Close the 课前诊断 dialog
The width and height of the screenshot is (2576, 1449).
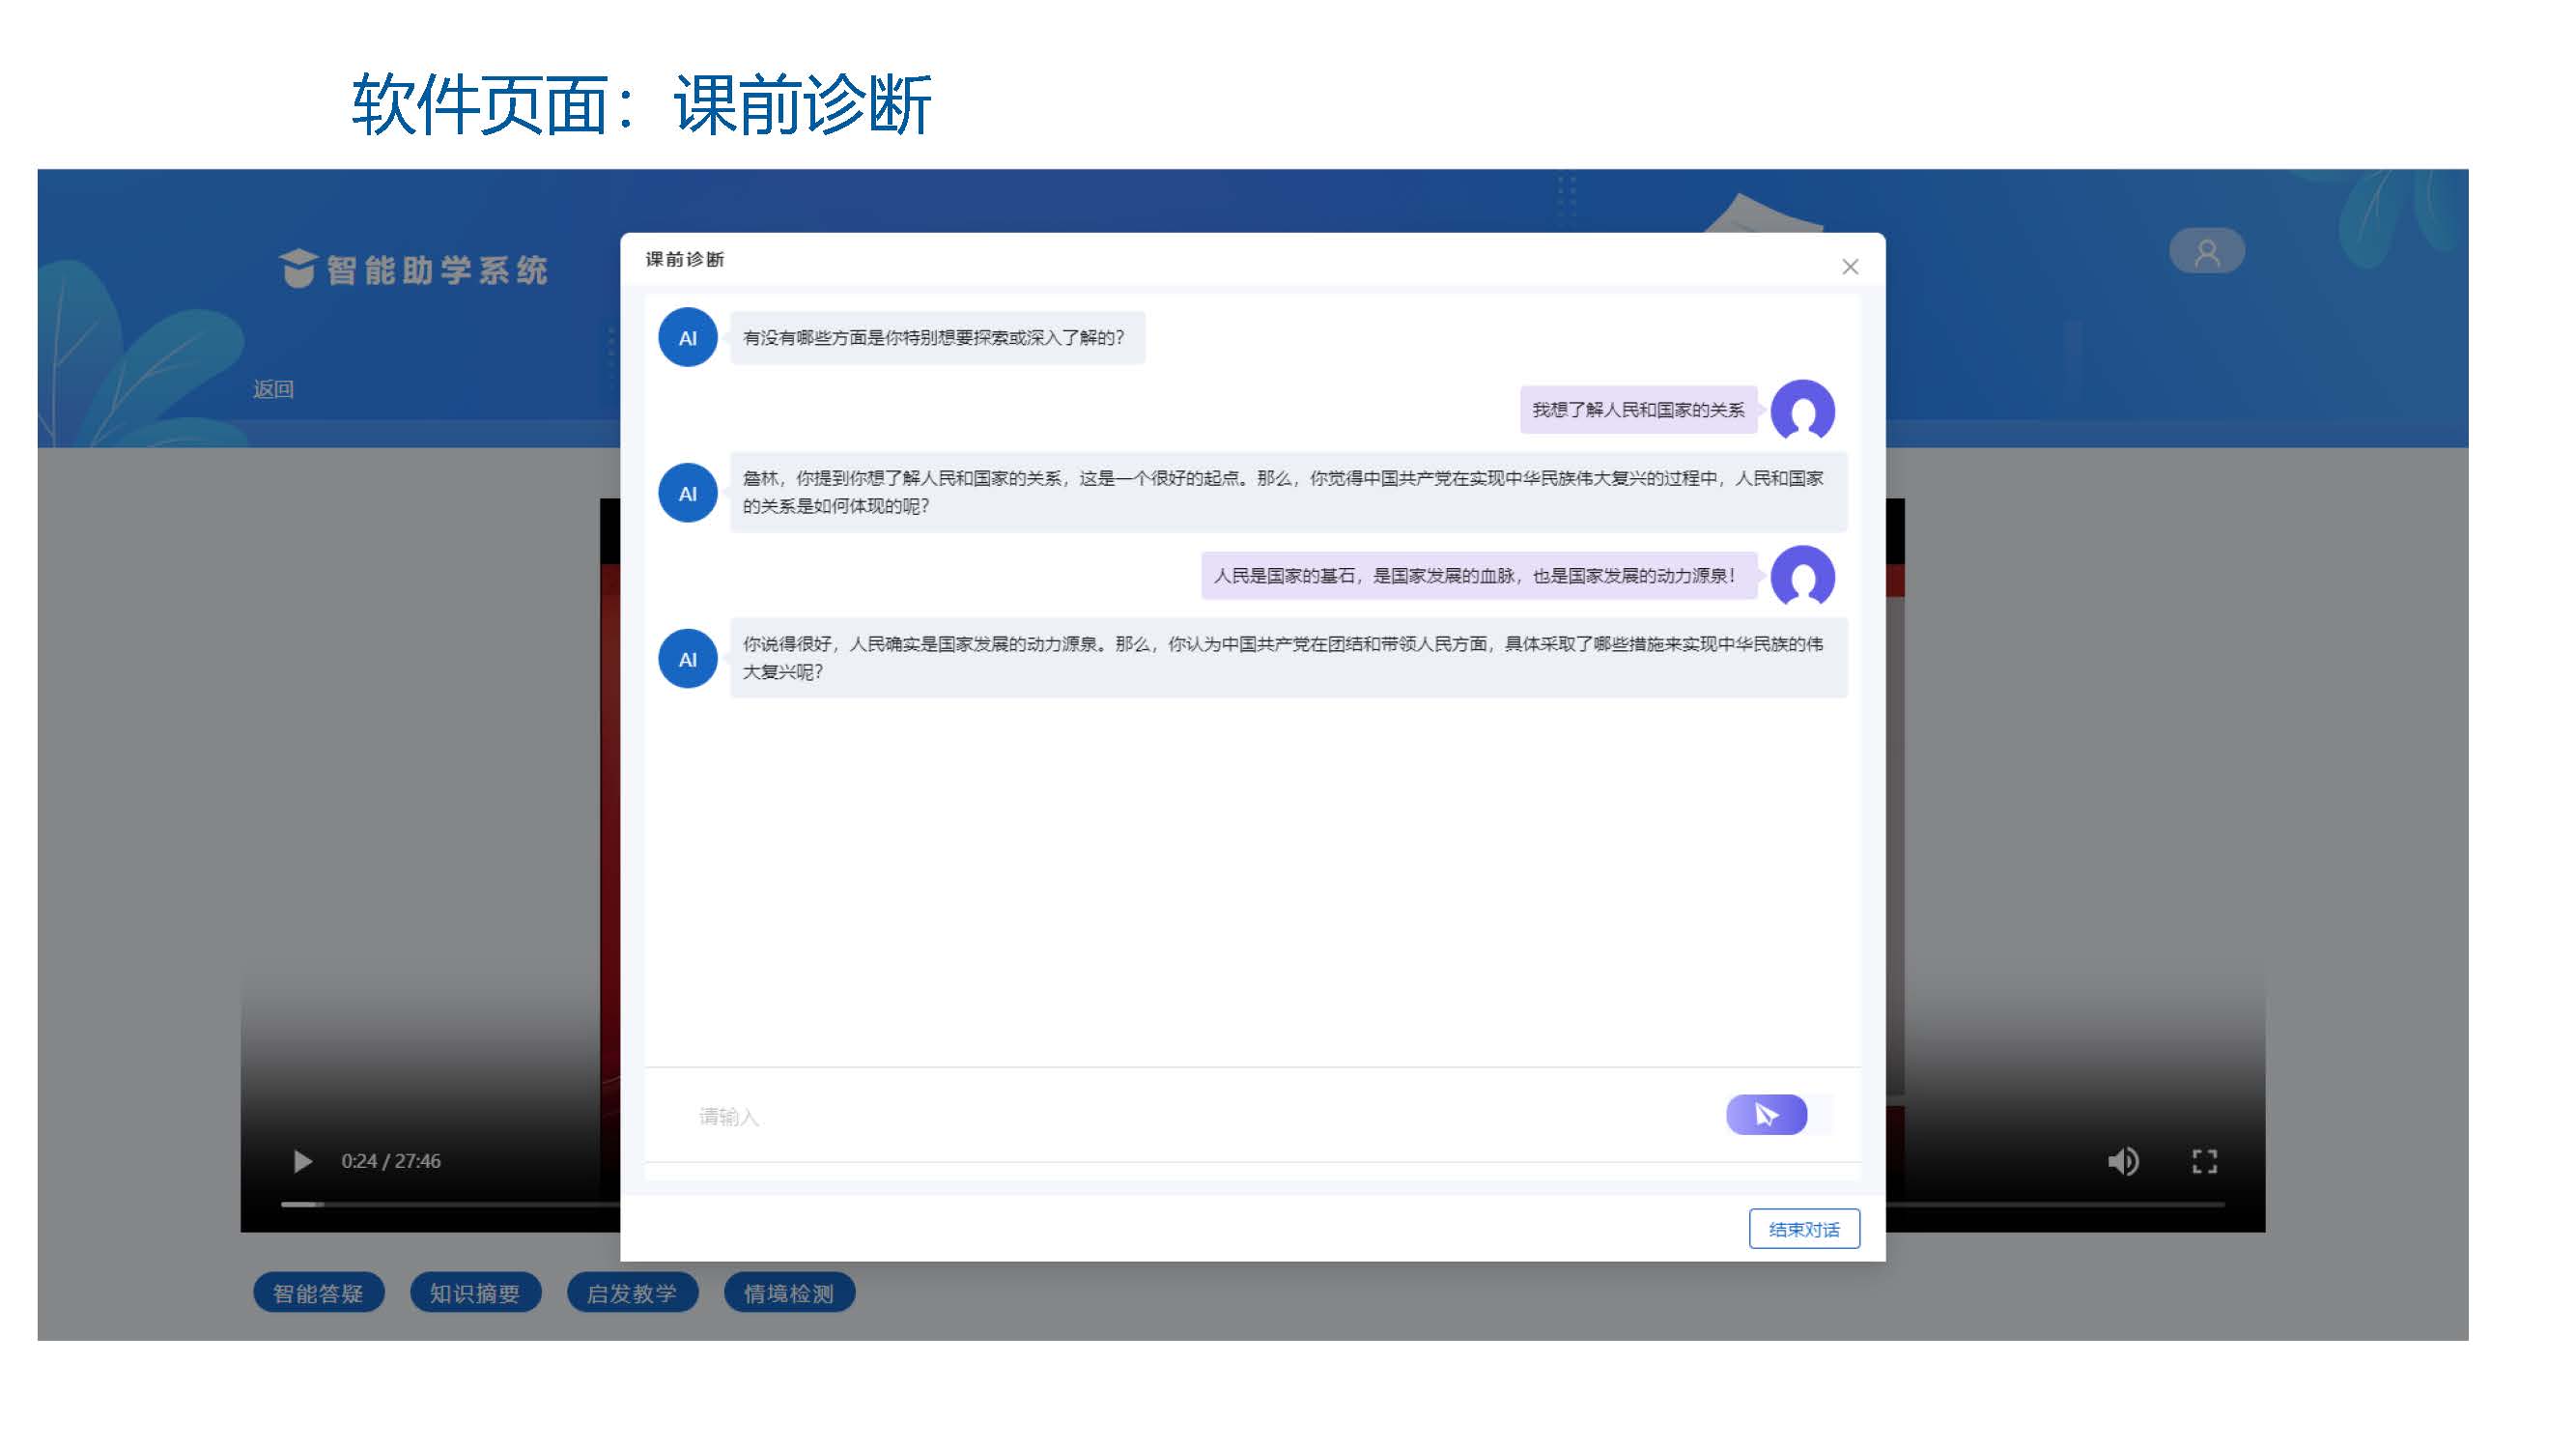click(x=1849, y=267)
